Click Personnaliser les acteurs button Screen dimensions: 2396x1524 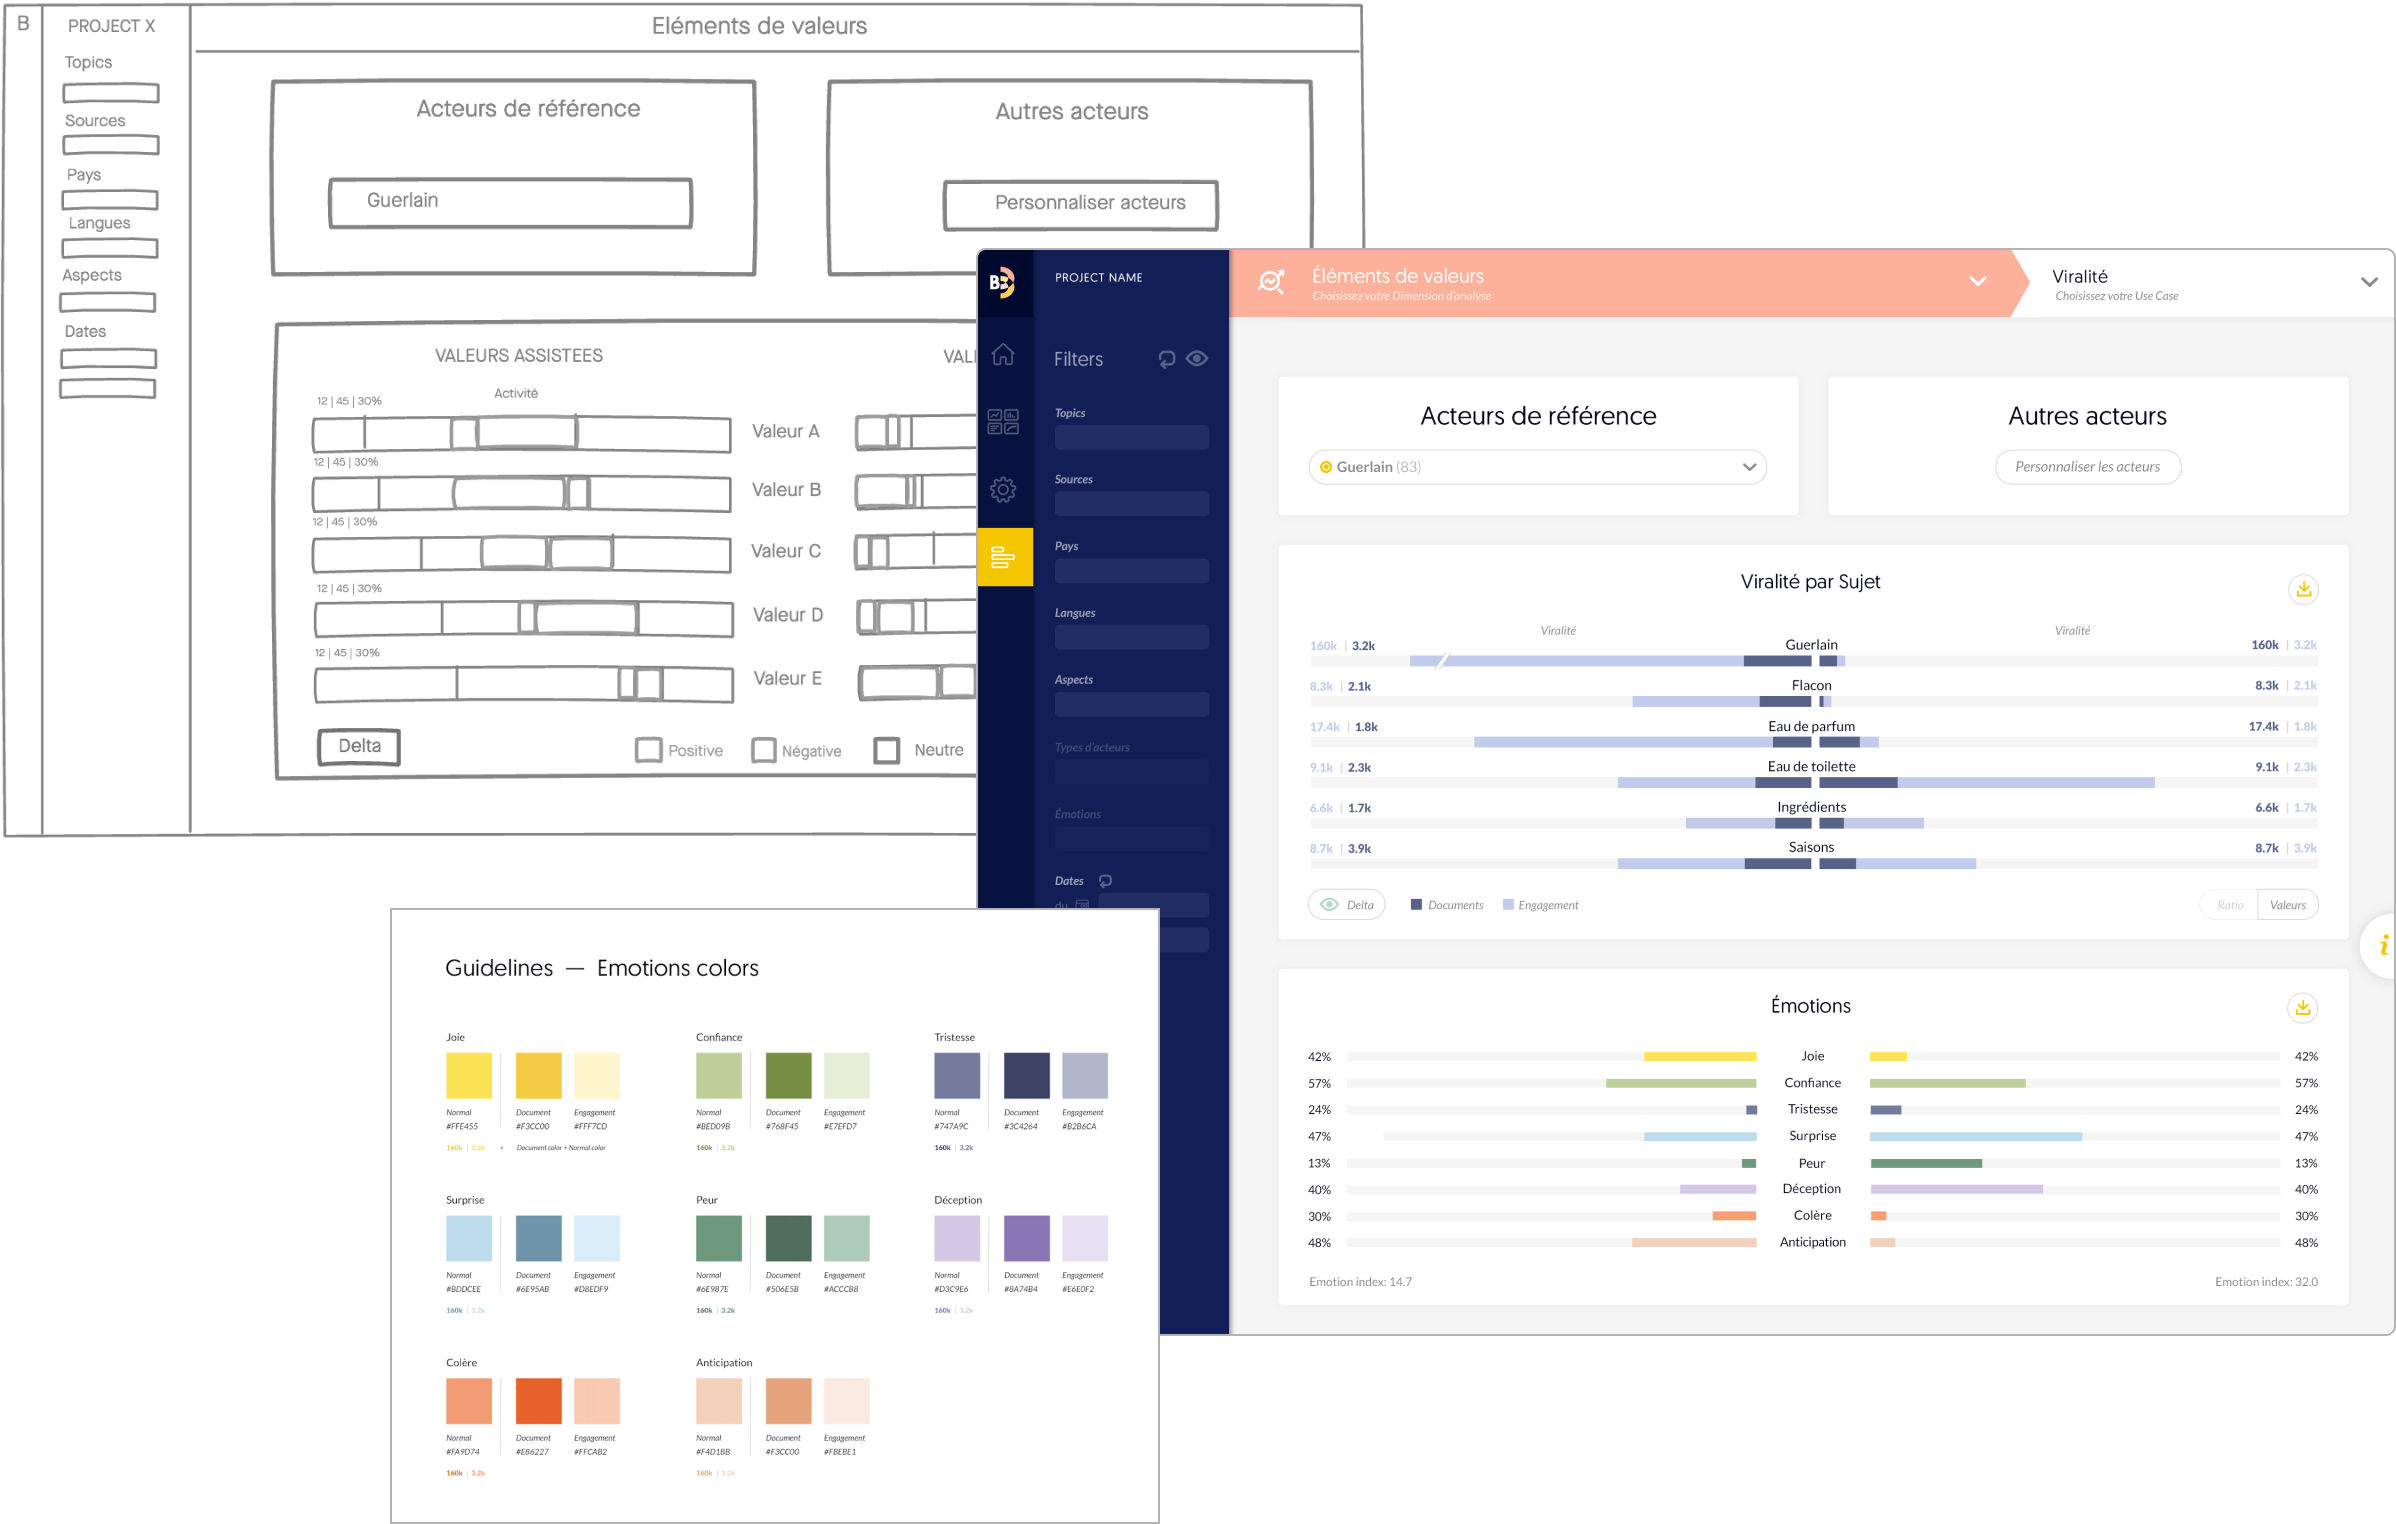coord(2087,467)
